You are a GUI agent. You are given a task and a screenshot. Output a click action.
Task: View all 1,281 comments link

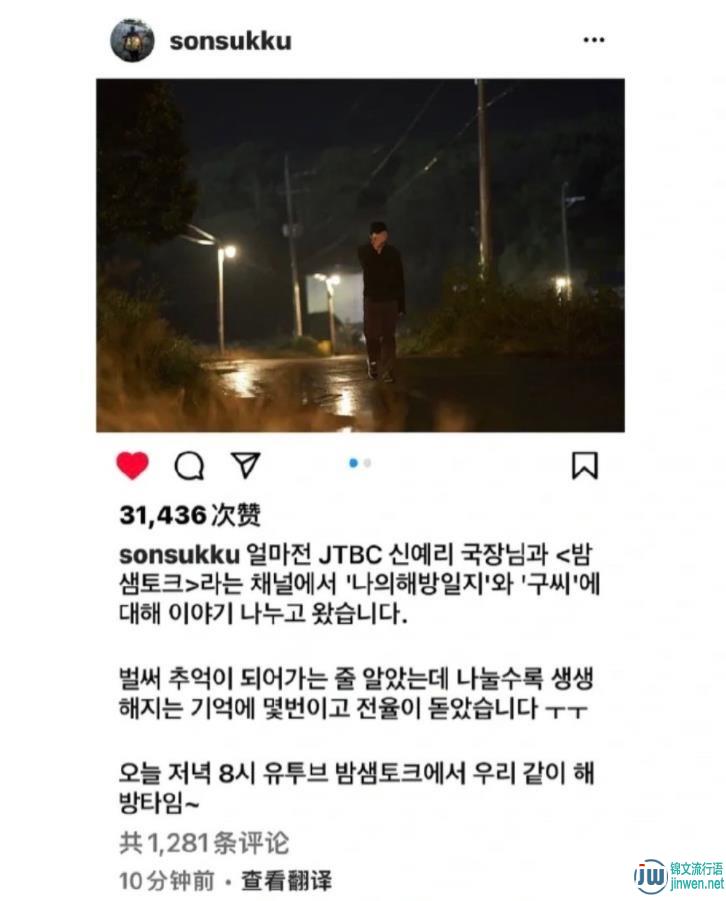click(203, 843)
